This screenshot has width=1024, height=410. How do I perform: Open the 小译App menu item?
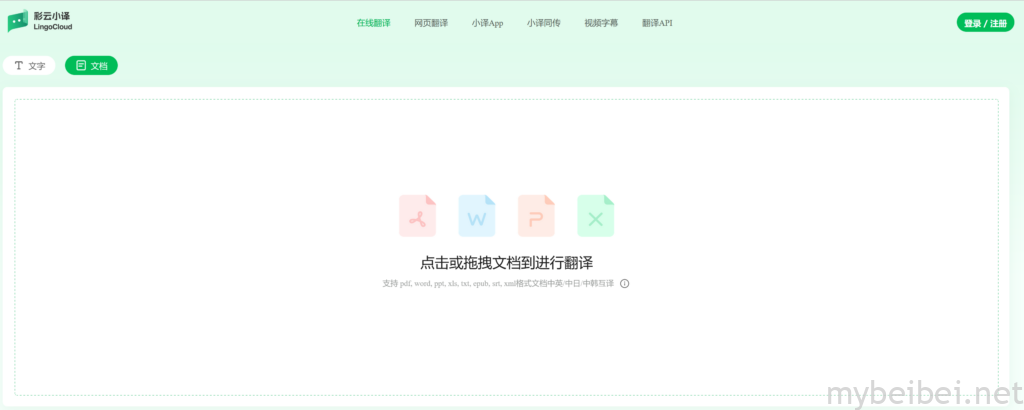tap(487, 22)
